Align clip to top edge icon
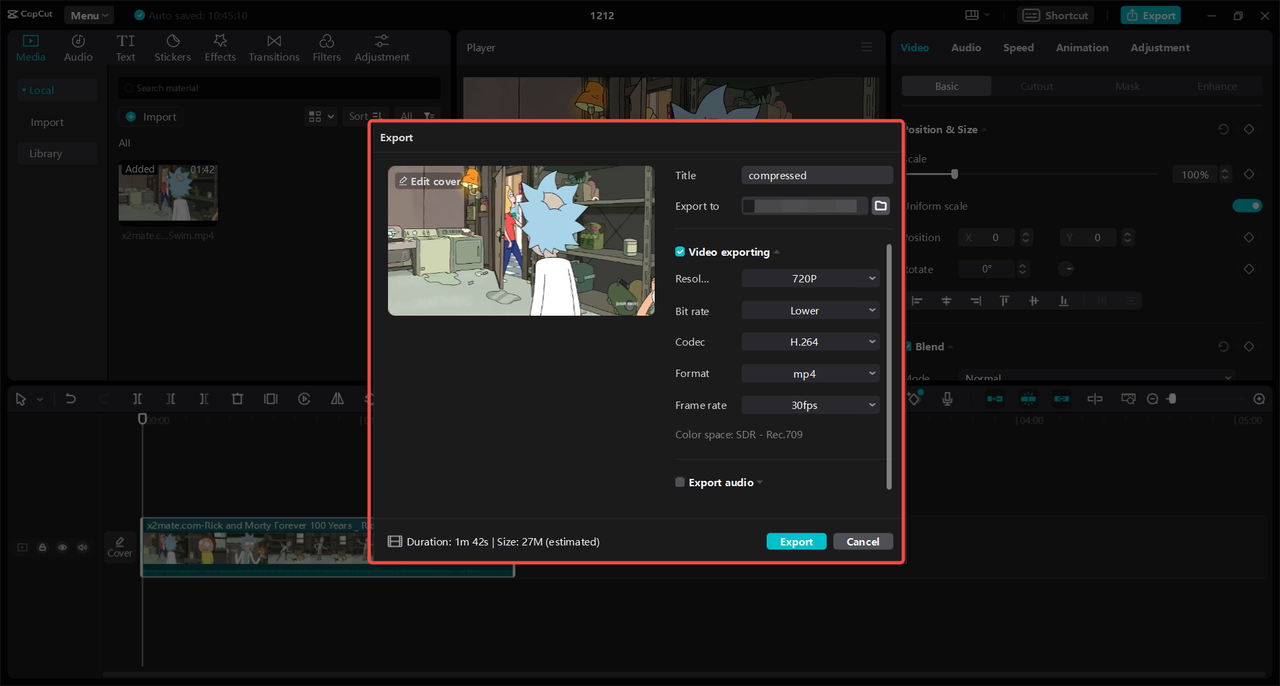Screen dimensions: 1280x686 1004,301
